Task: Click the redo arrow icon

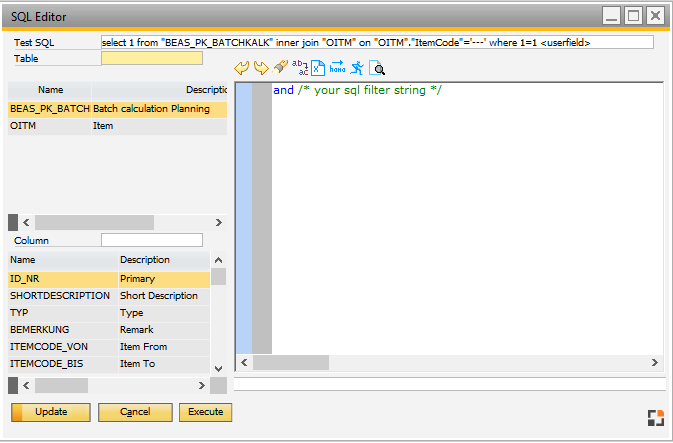Action: pyautogui.click(x=260, y=68)
